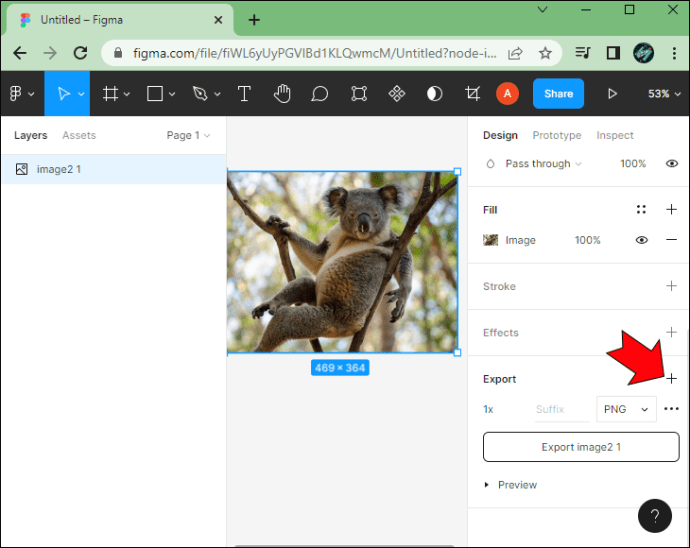
Task: Open the Page 1 dropdown
Action: [x=188, y=135]
